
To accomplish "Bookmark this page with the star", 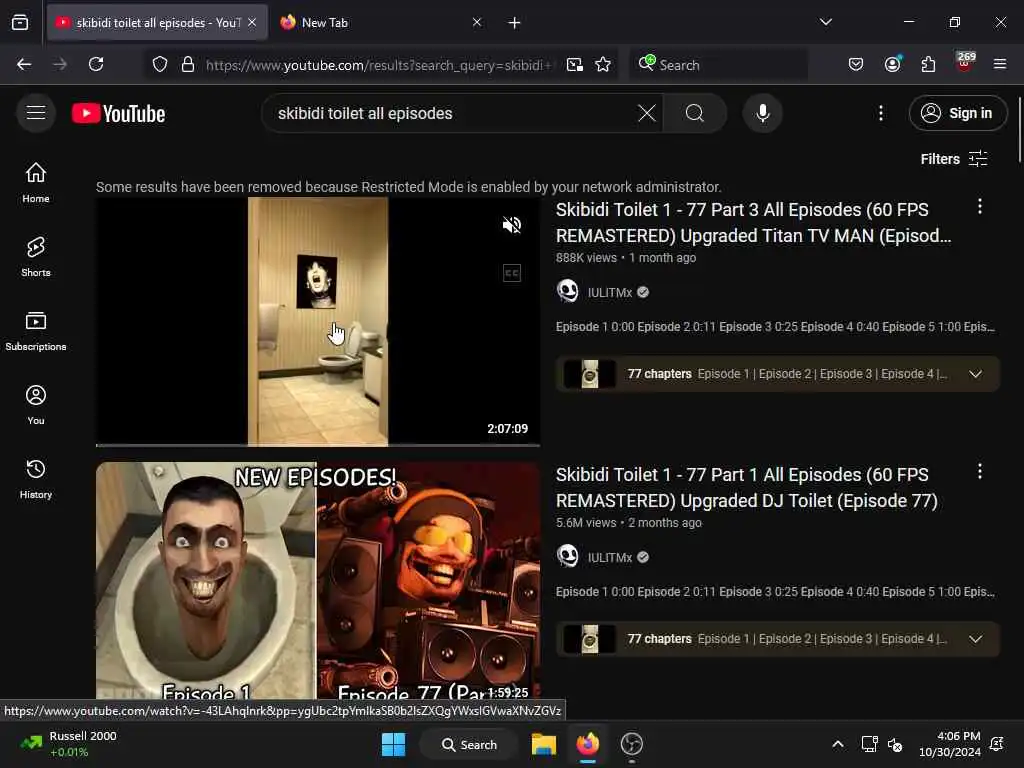I will point(603,64).
